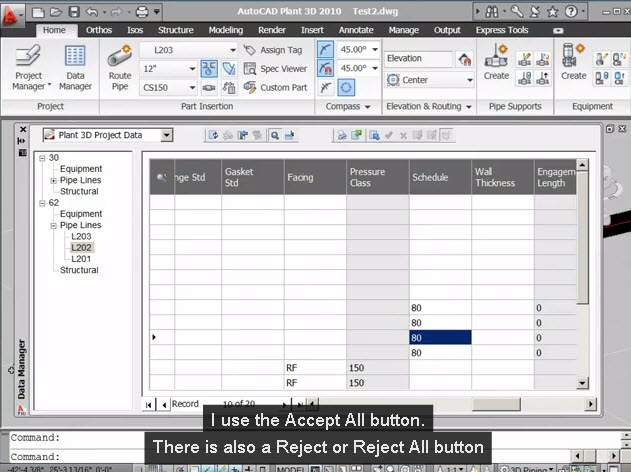Expand the Pipe Lines node under 30
This screenshot has height=472, width=631.
click(54, 181)
